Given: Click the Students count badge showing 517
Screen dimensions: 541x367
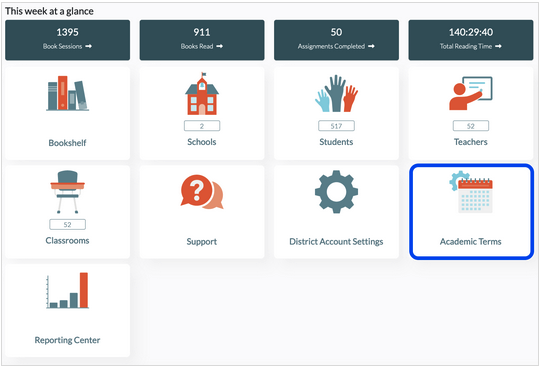Looking at the screenshot, I should coord(336,126).
